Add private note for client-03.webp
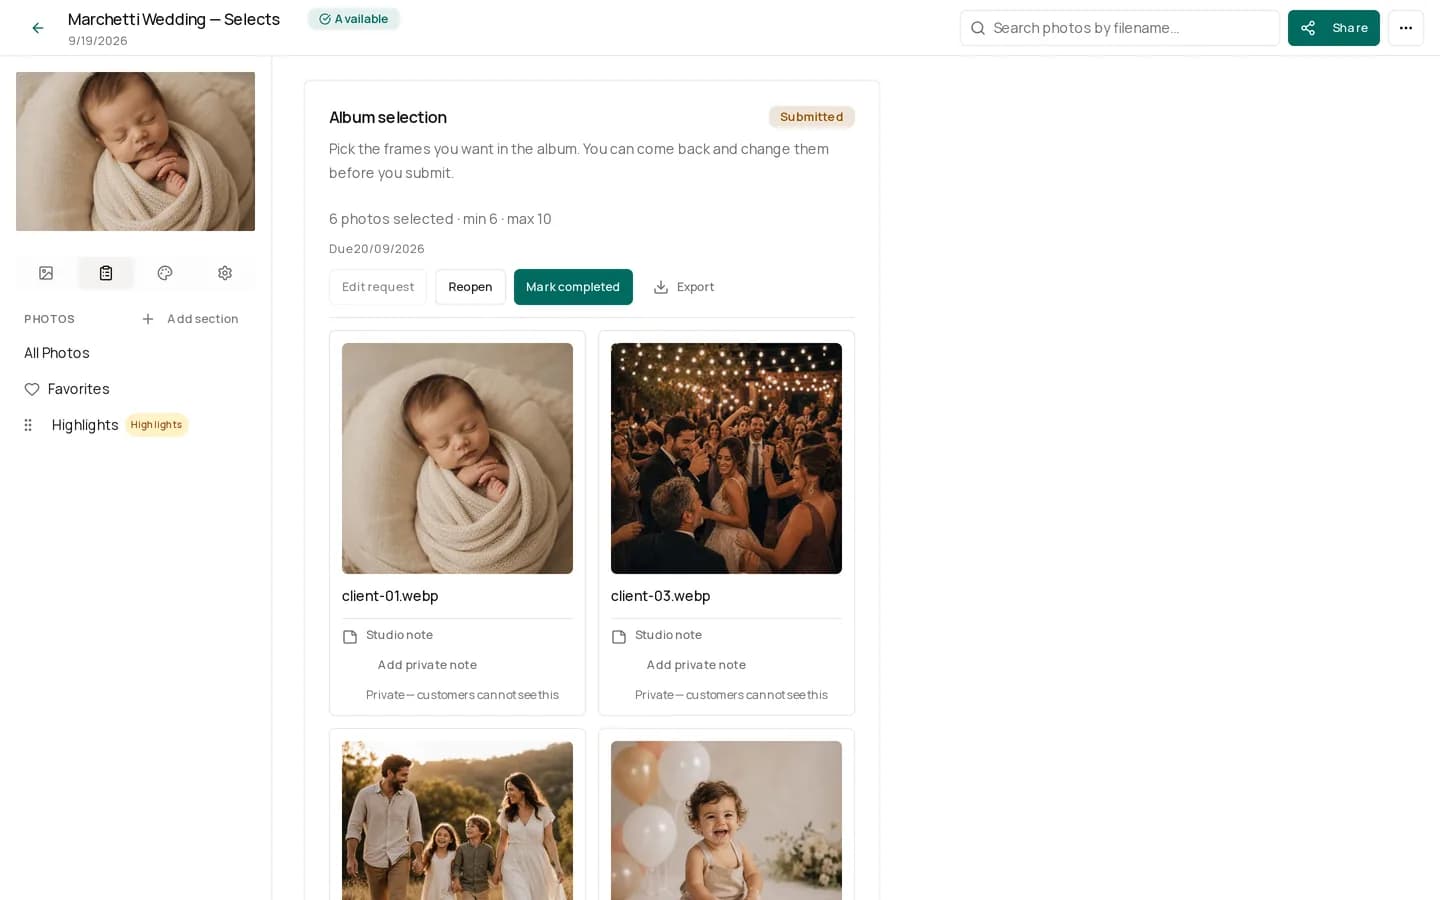 coord(696,665)
